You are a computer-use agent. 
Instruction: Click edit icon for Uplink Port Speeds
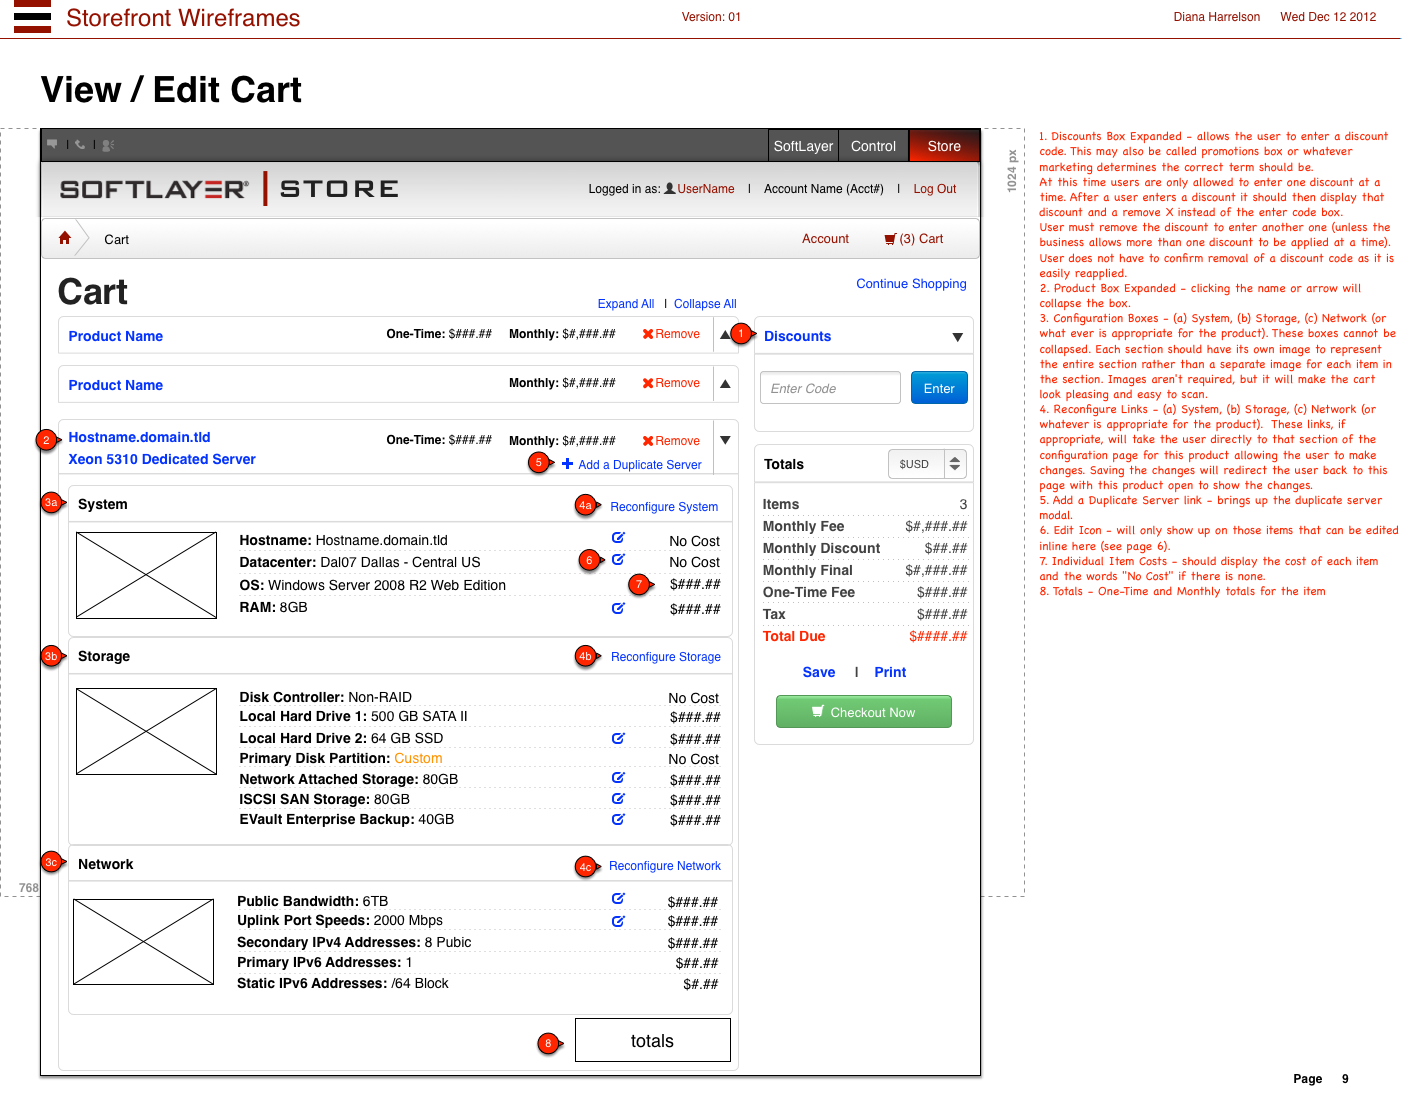pos(618,921)
